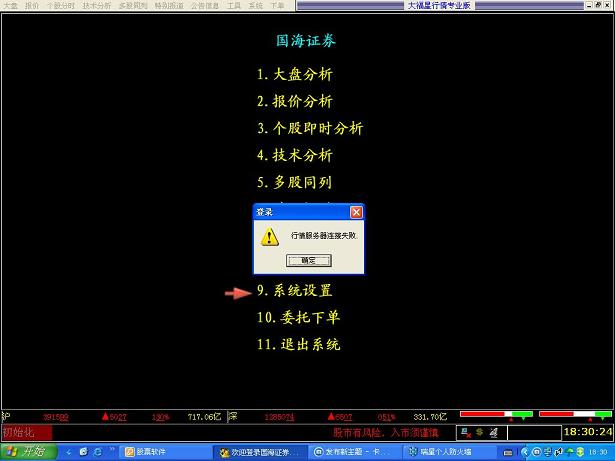This screenshot has width=615, height=461.
Task: Open the 工具 menu in the menu bar
Action: (234, 5)
